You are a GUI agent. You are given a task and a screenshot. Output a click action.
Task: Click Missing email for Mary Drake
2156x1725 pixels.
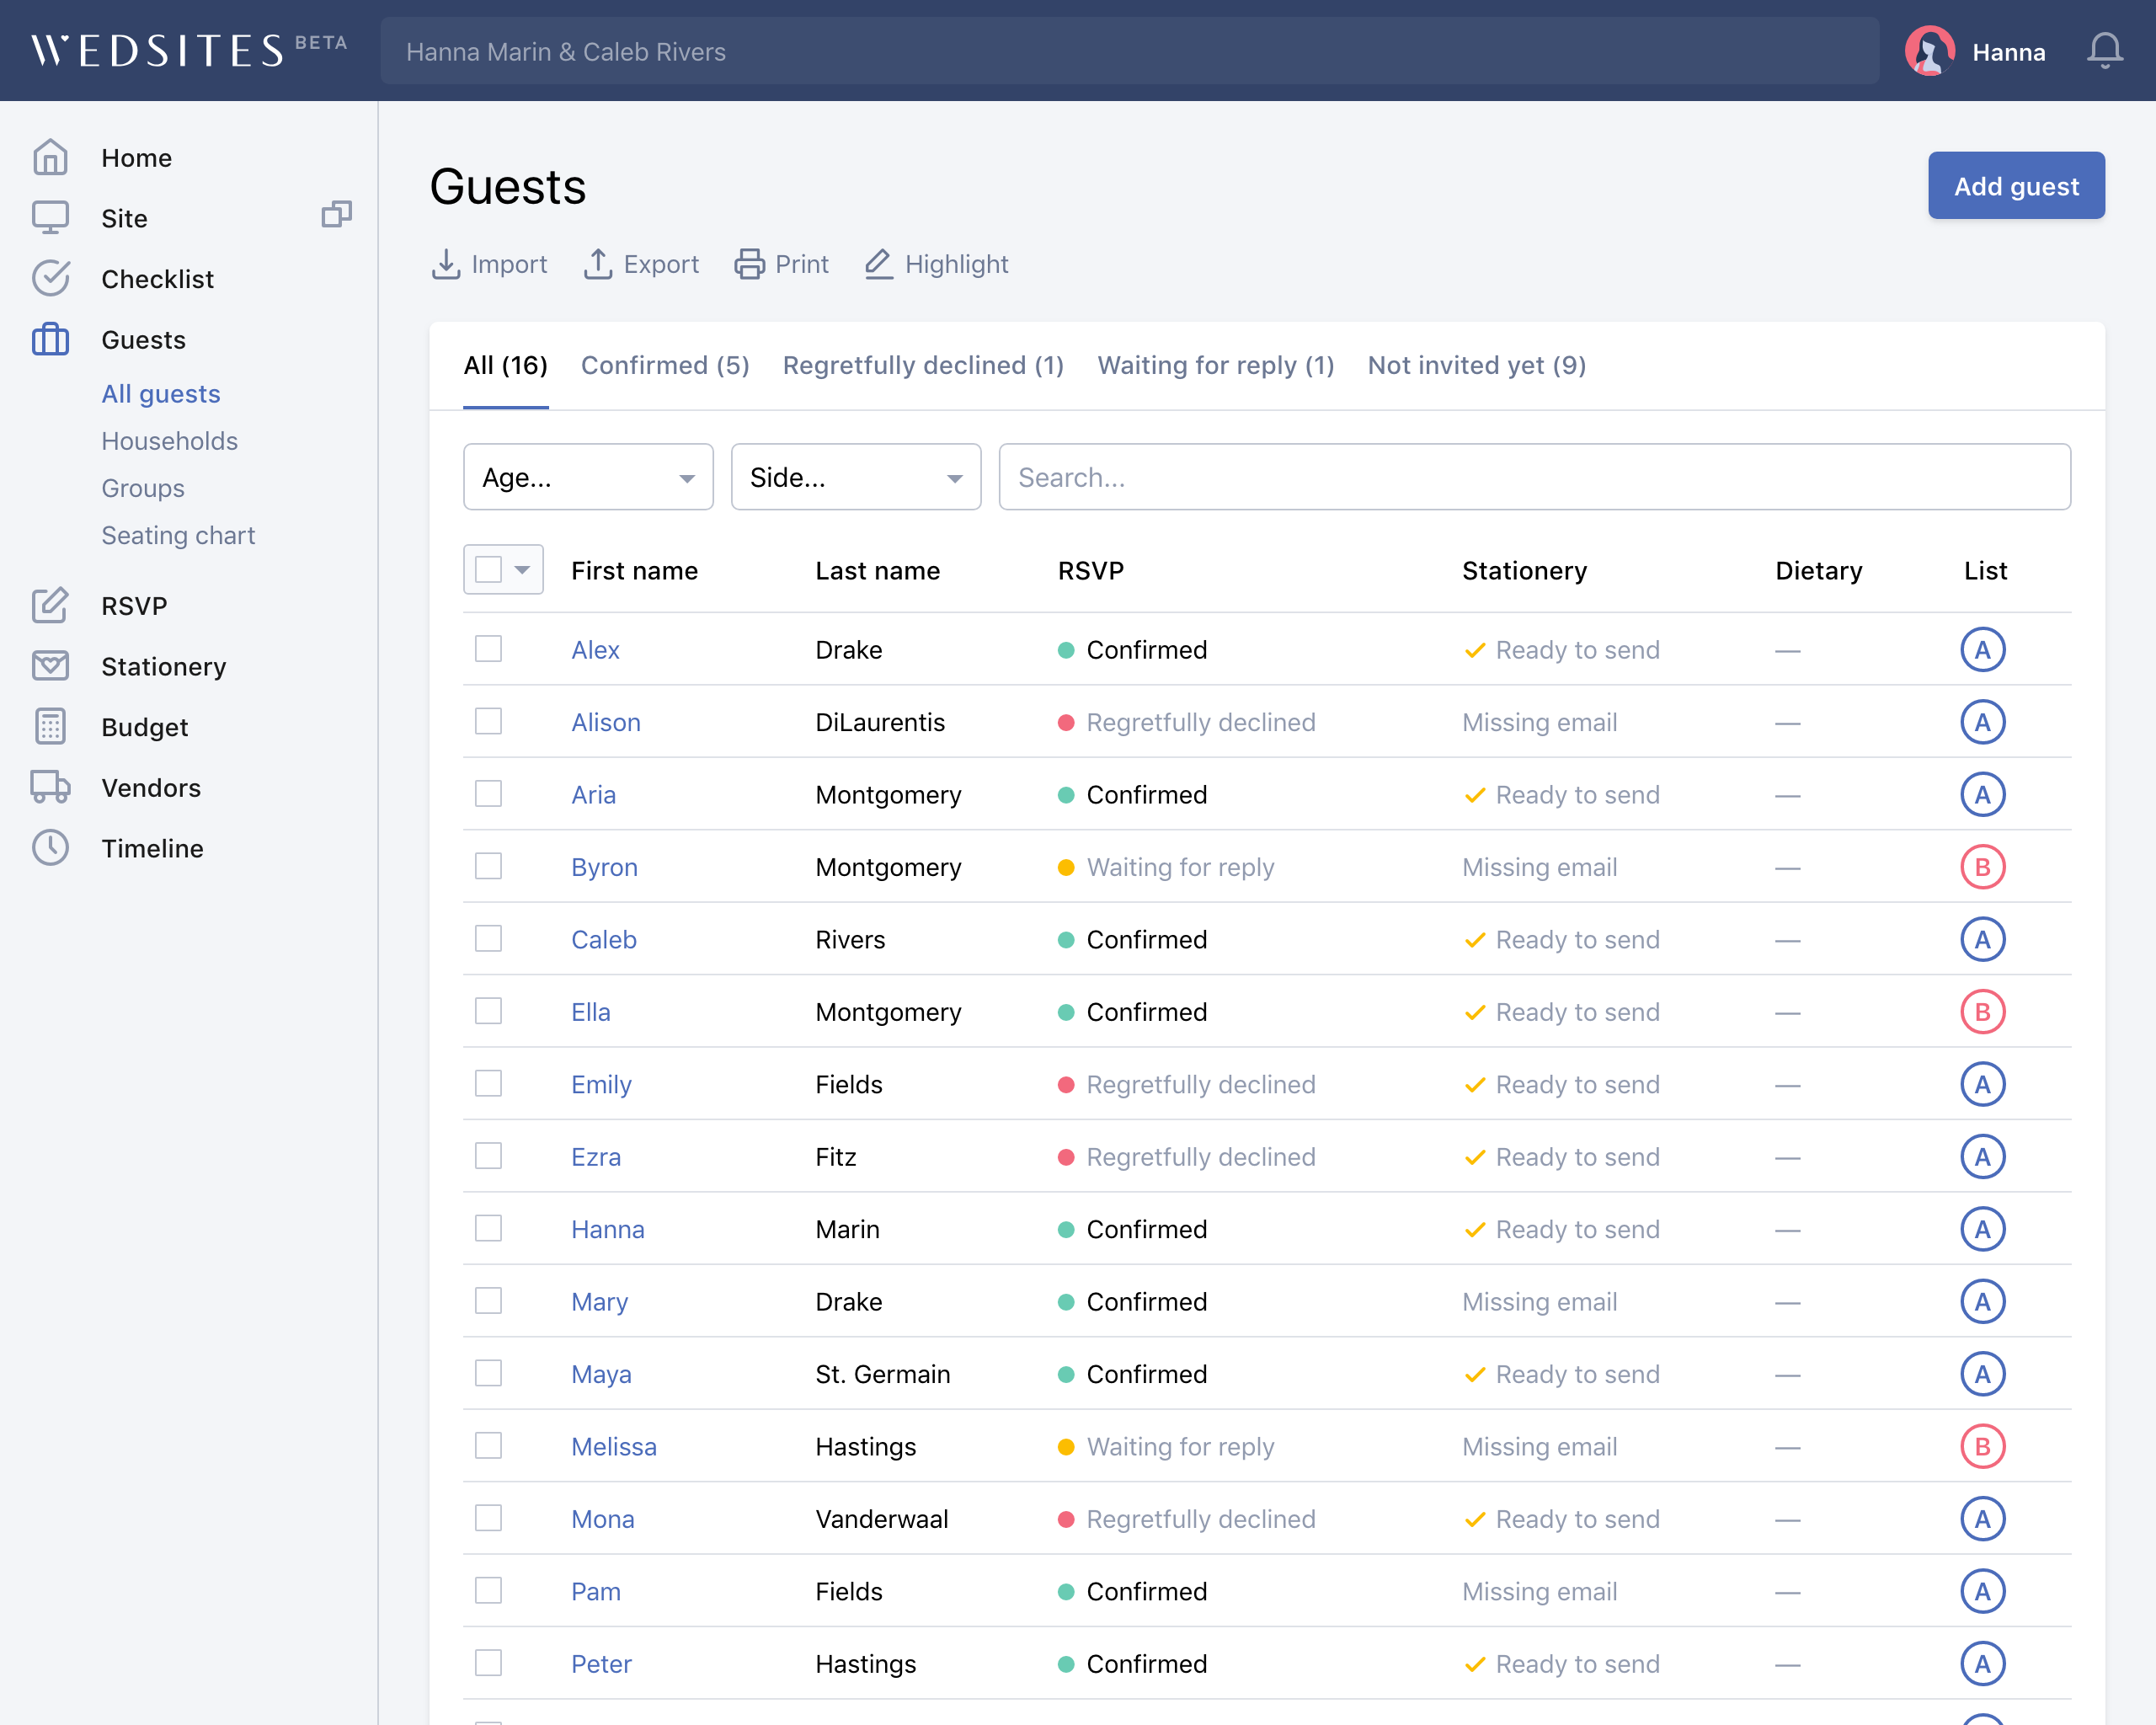(1539, 1302)
